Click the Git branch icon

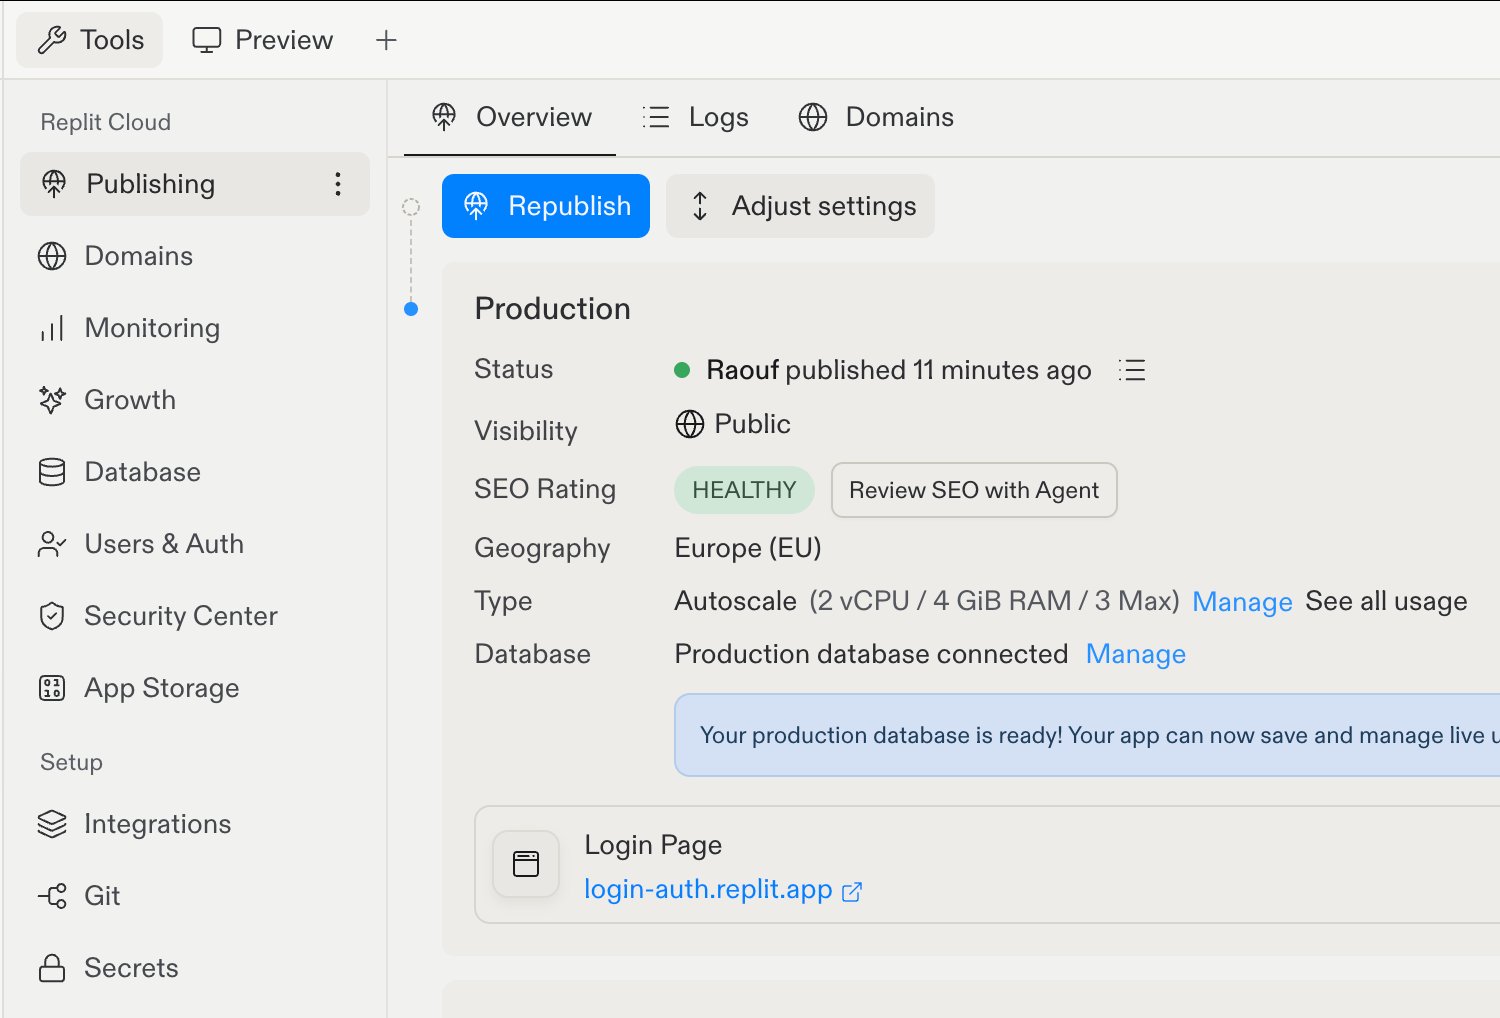[x=52, y=896]
